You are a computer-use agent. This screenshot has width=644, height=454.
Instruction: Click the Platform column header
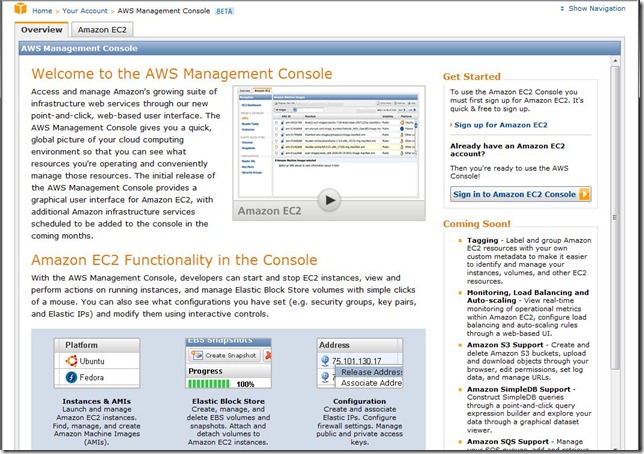97,345
